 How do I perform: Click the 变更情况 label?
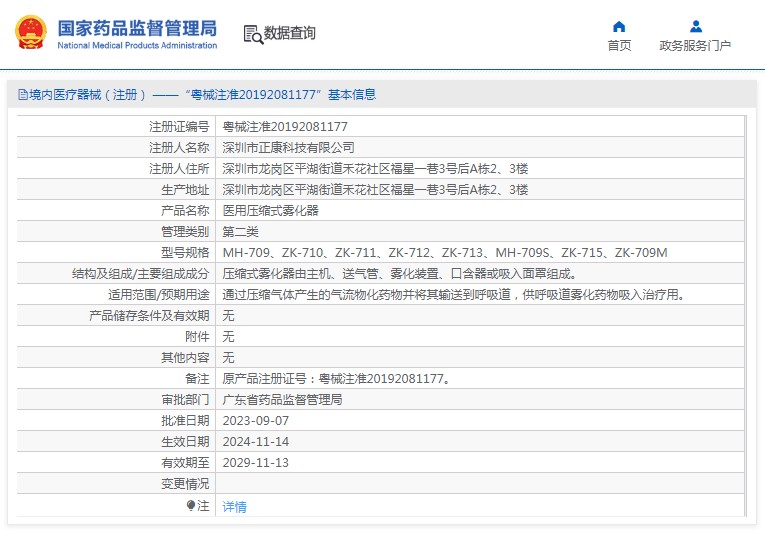tap(185, 483)
